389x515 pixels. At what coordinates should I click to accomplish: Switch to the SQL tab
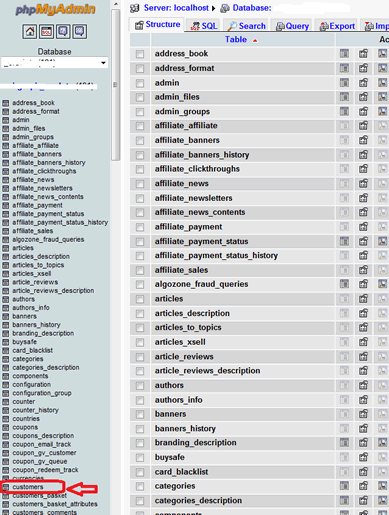click(204, 26)
